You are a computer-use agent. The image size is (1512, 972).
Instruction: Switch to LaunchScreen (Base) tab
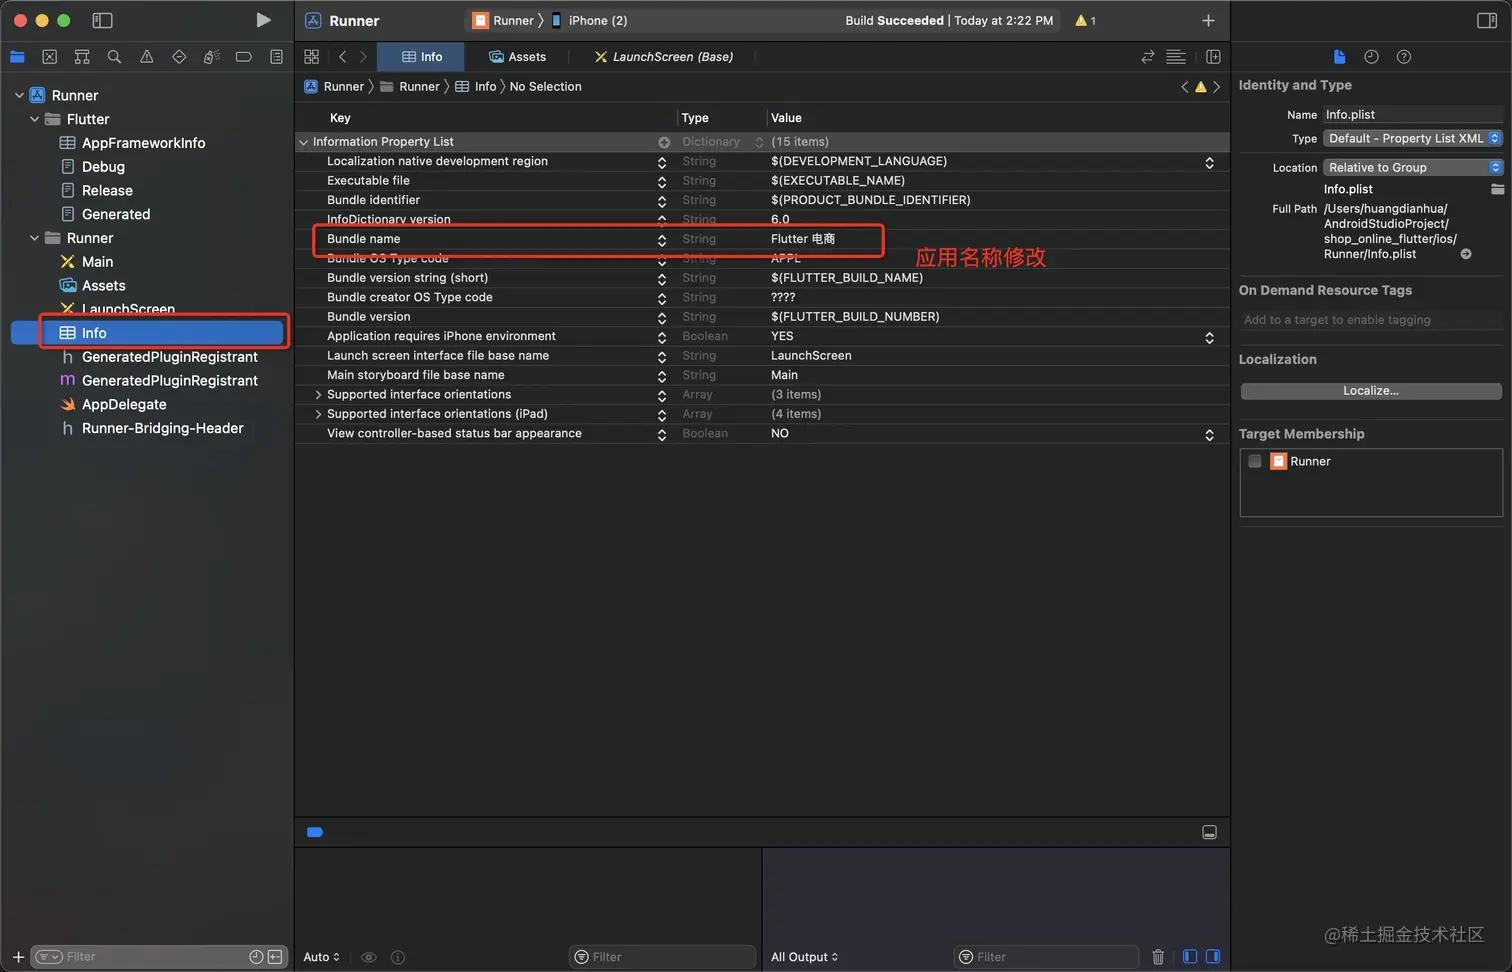663,57
